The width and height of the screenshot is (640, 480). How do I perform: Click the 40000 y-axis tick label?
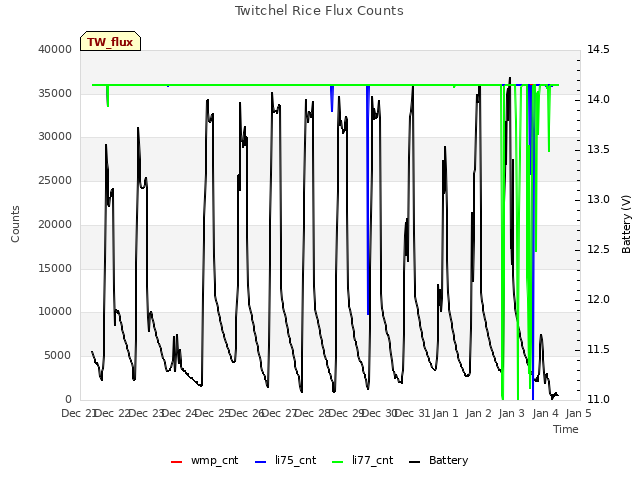(x=55, y=49)
